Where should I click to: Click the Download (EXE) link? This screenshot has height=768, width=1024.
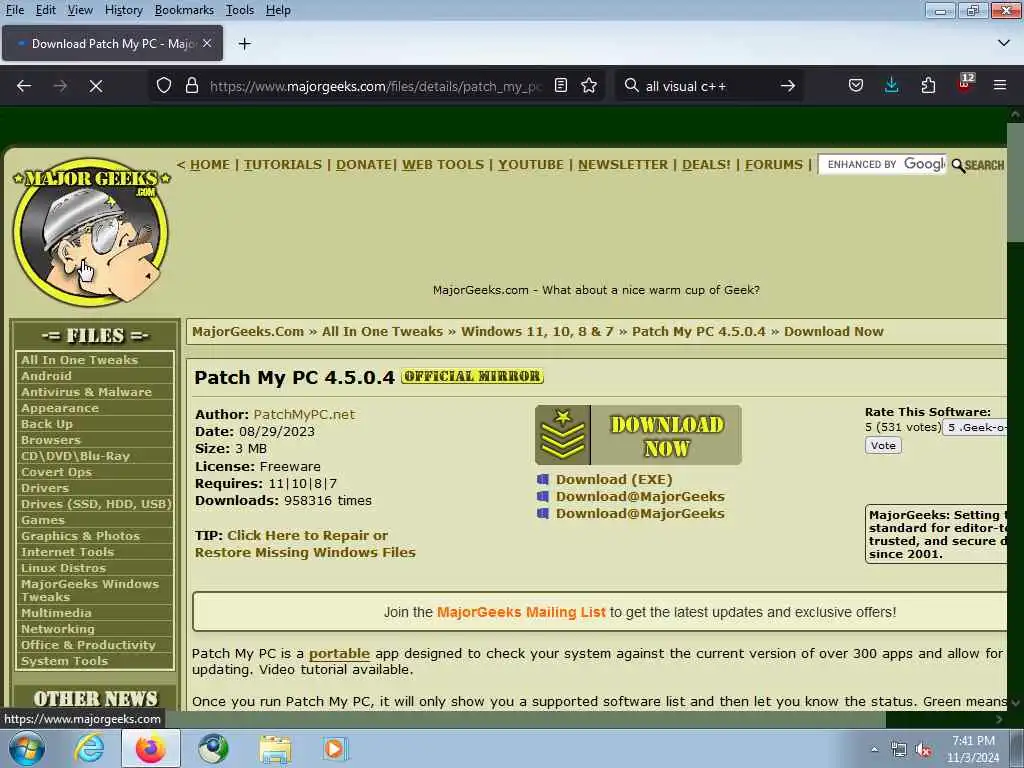pyautogui.click(x=614, y=479)
